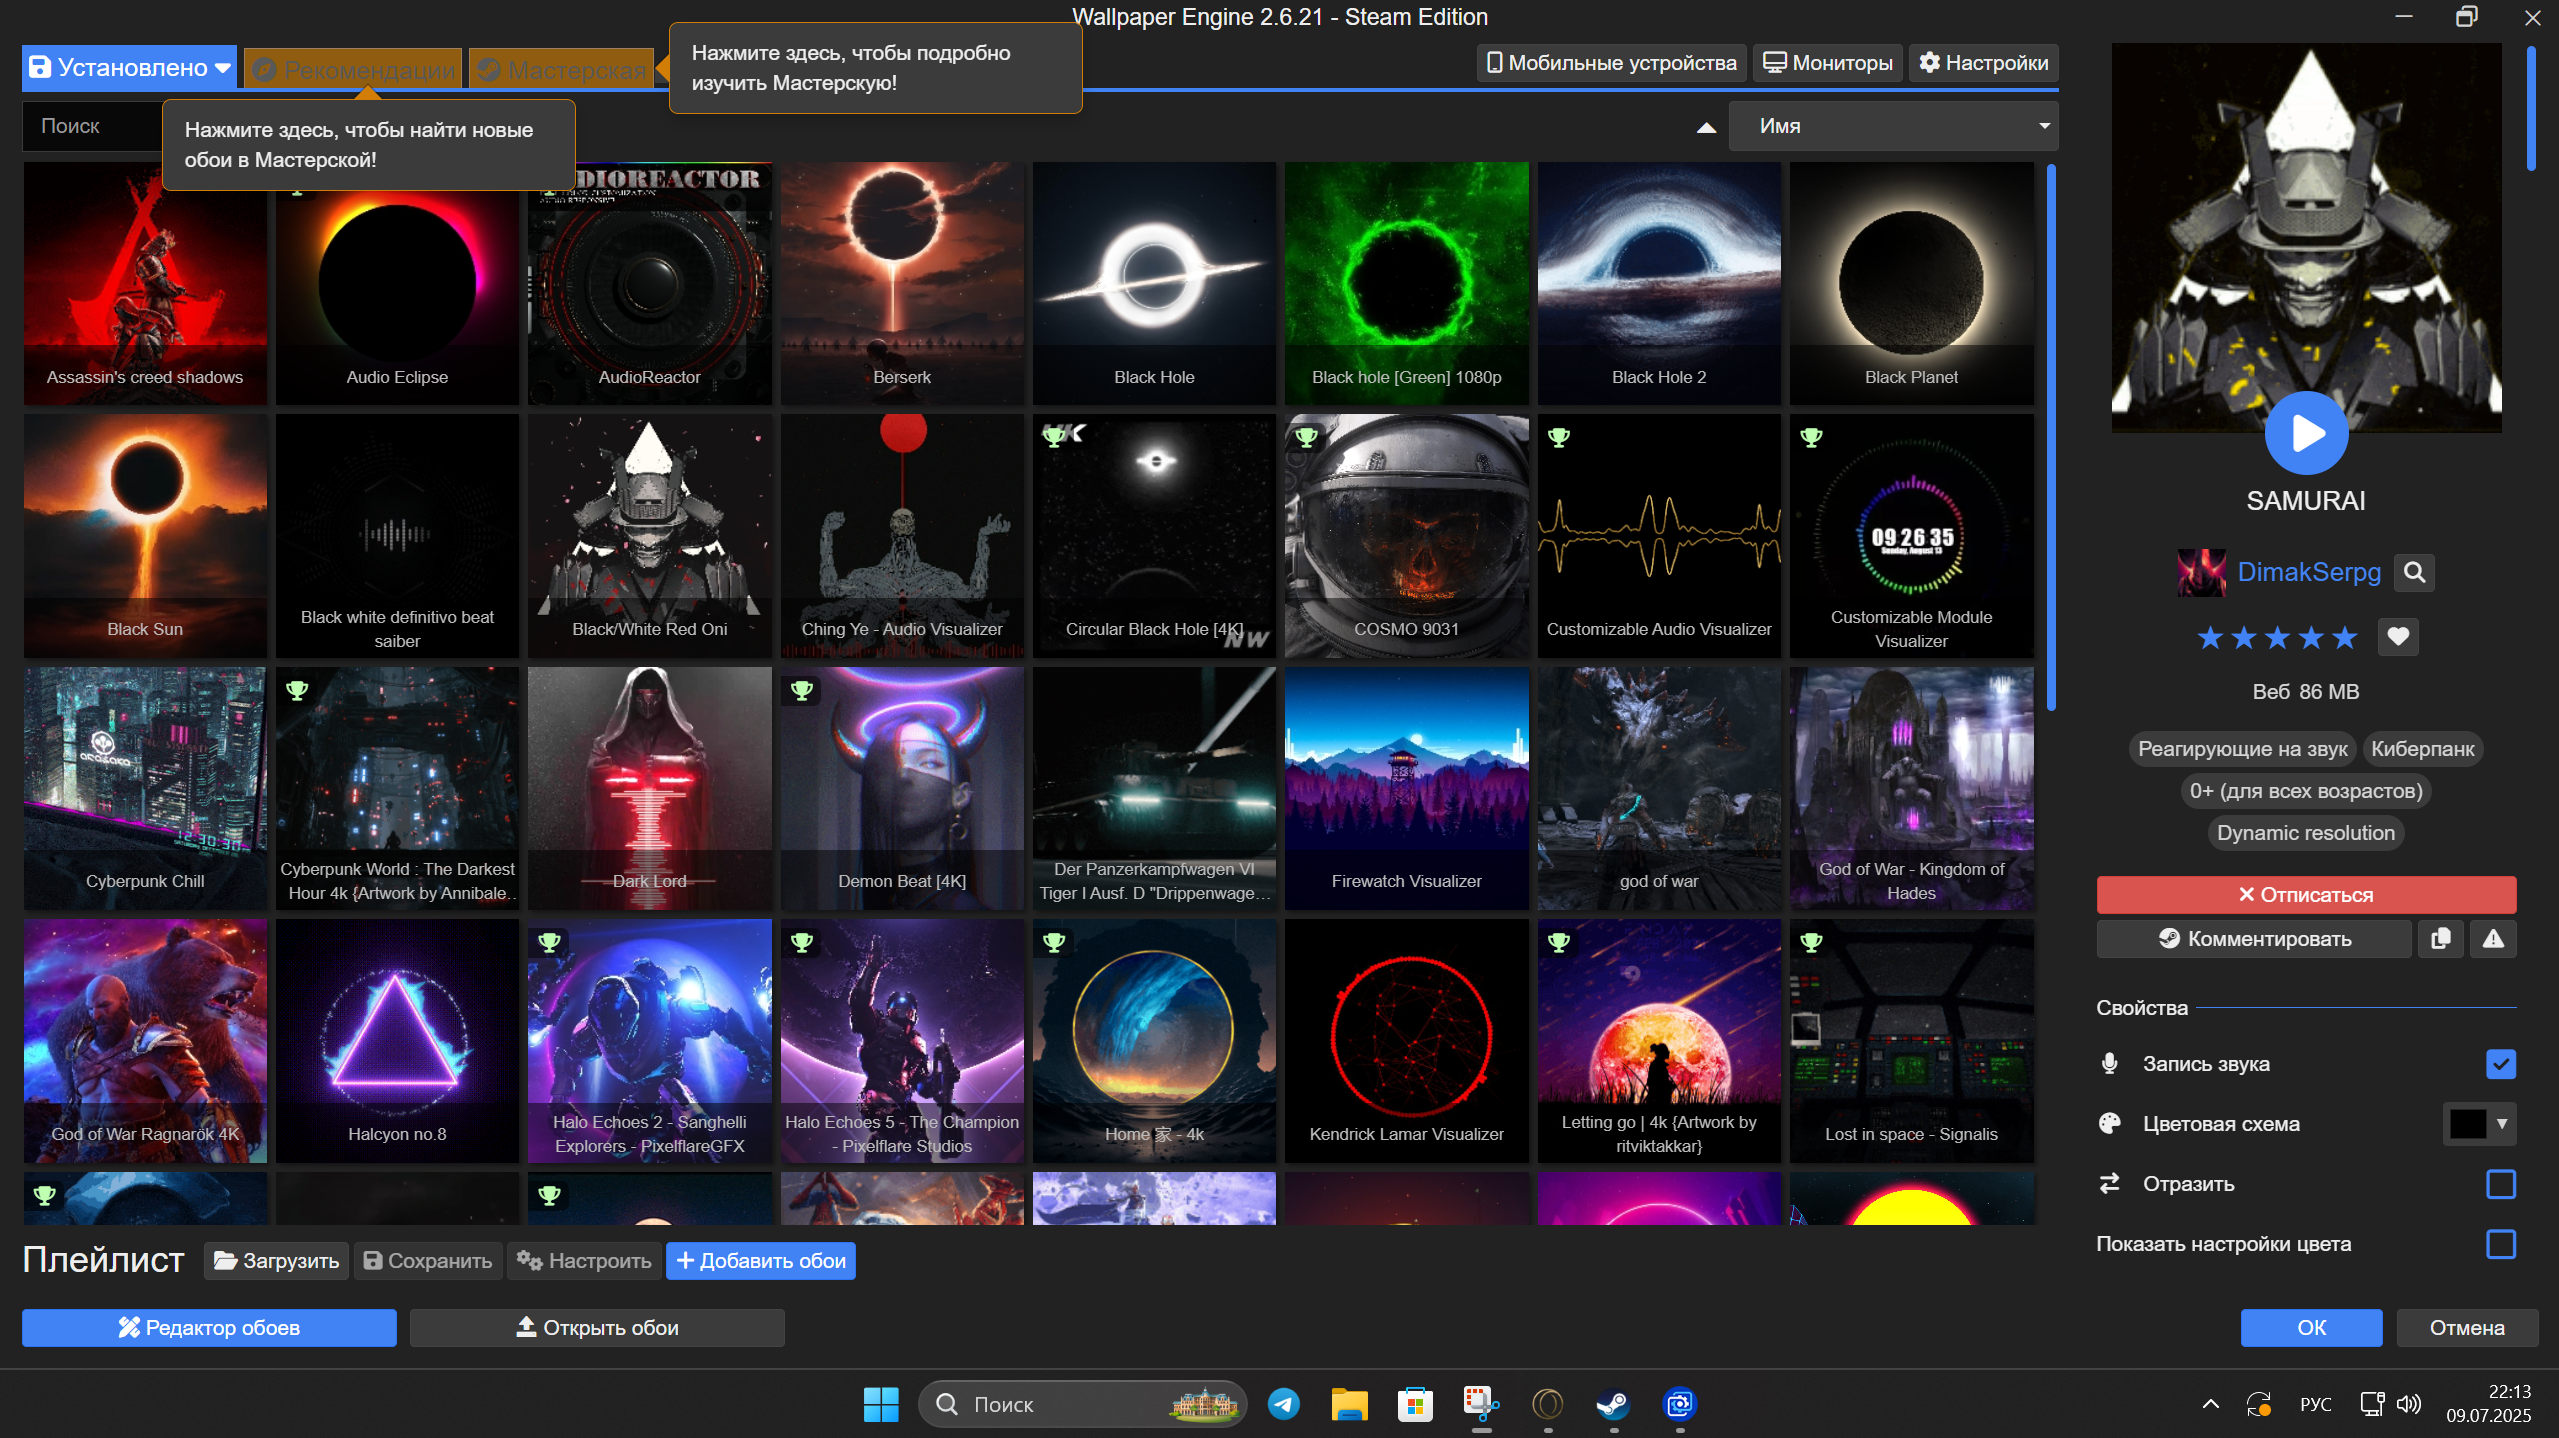Screen dimensions: 2559x1438
Task: Open the clock showing 22:13
Action: 2488,1403
